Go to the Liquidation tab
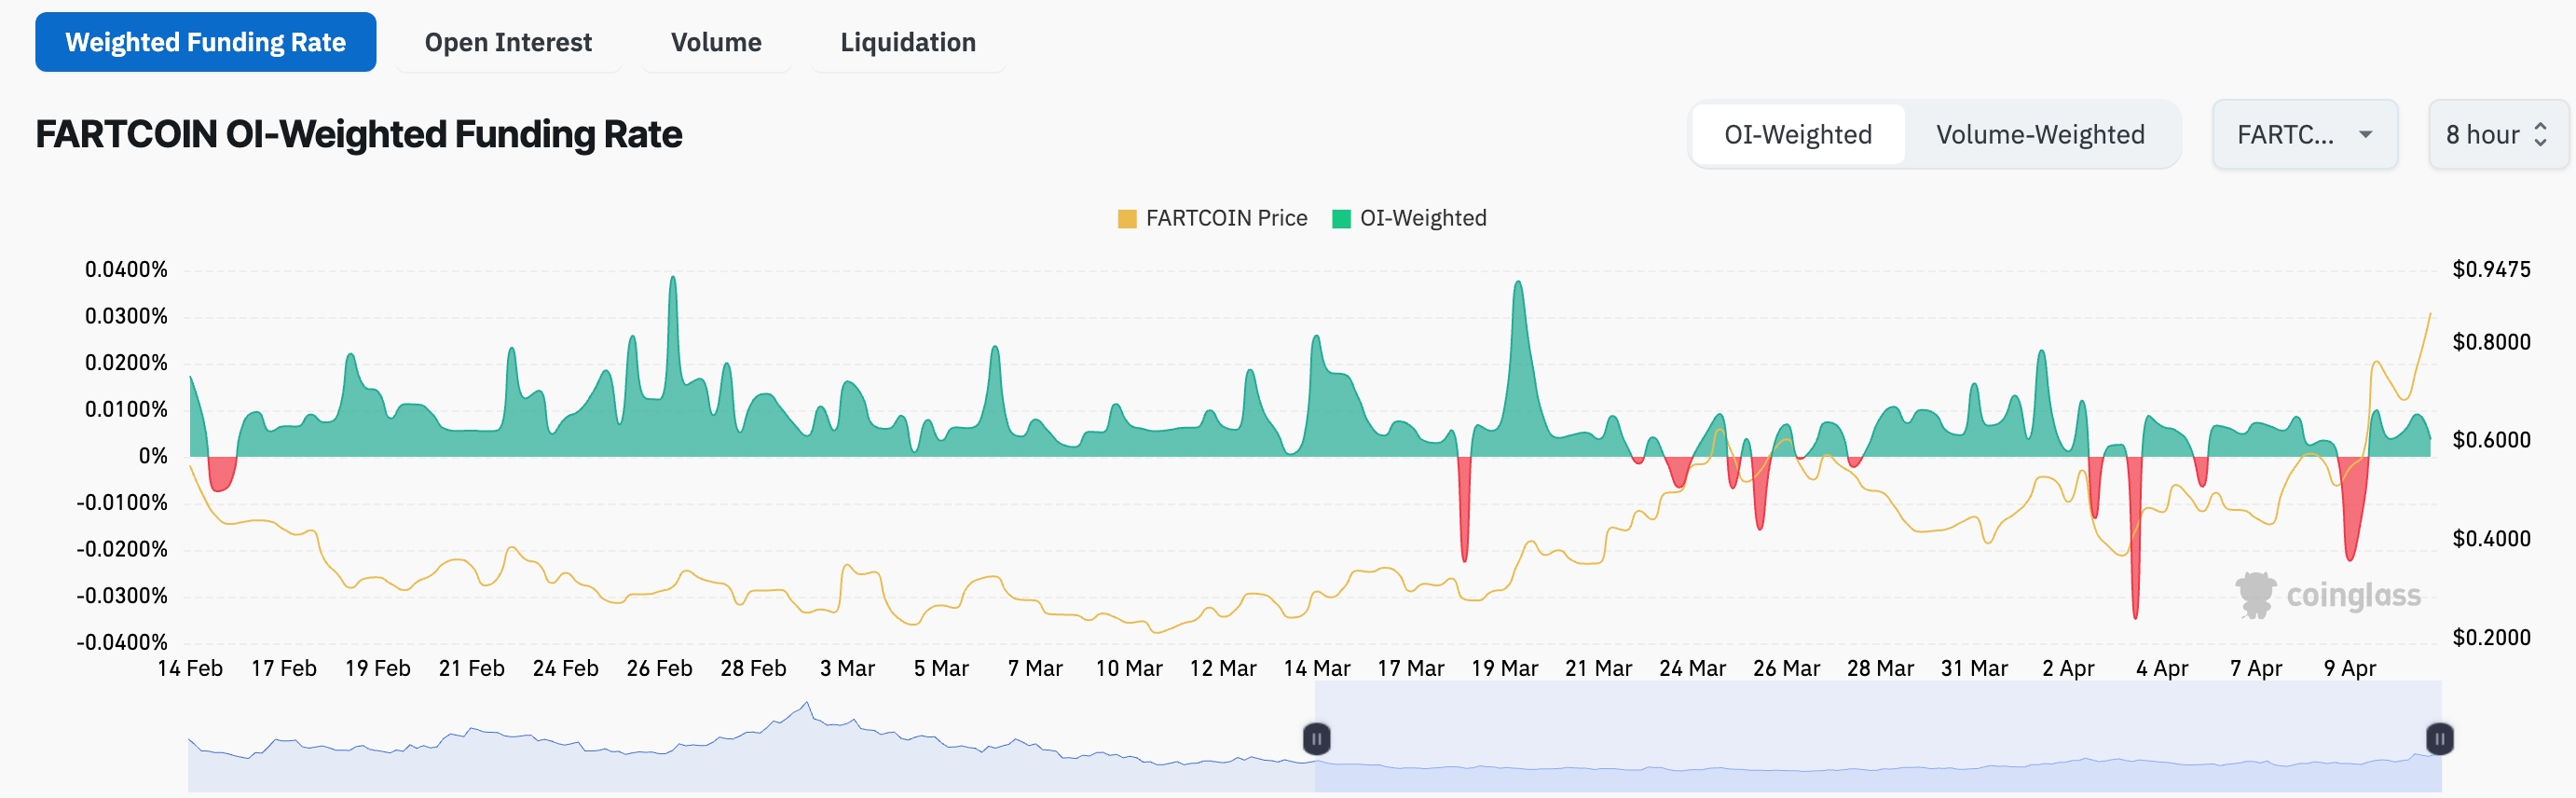Screen dimensions: 2576x798 pos(908,42)
